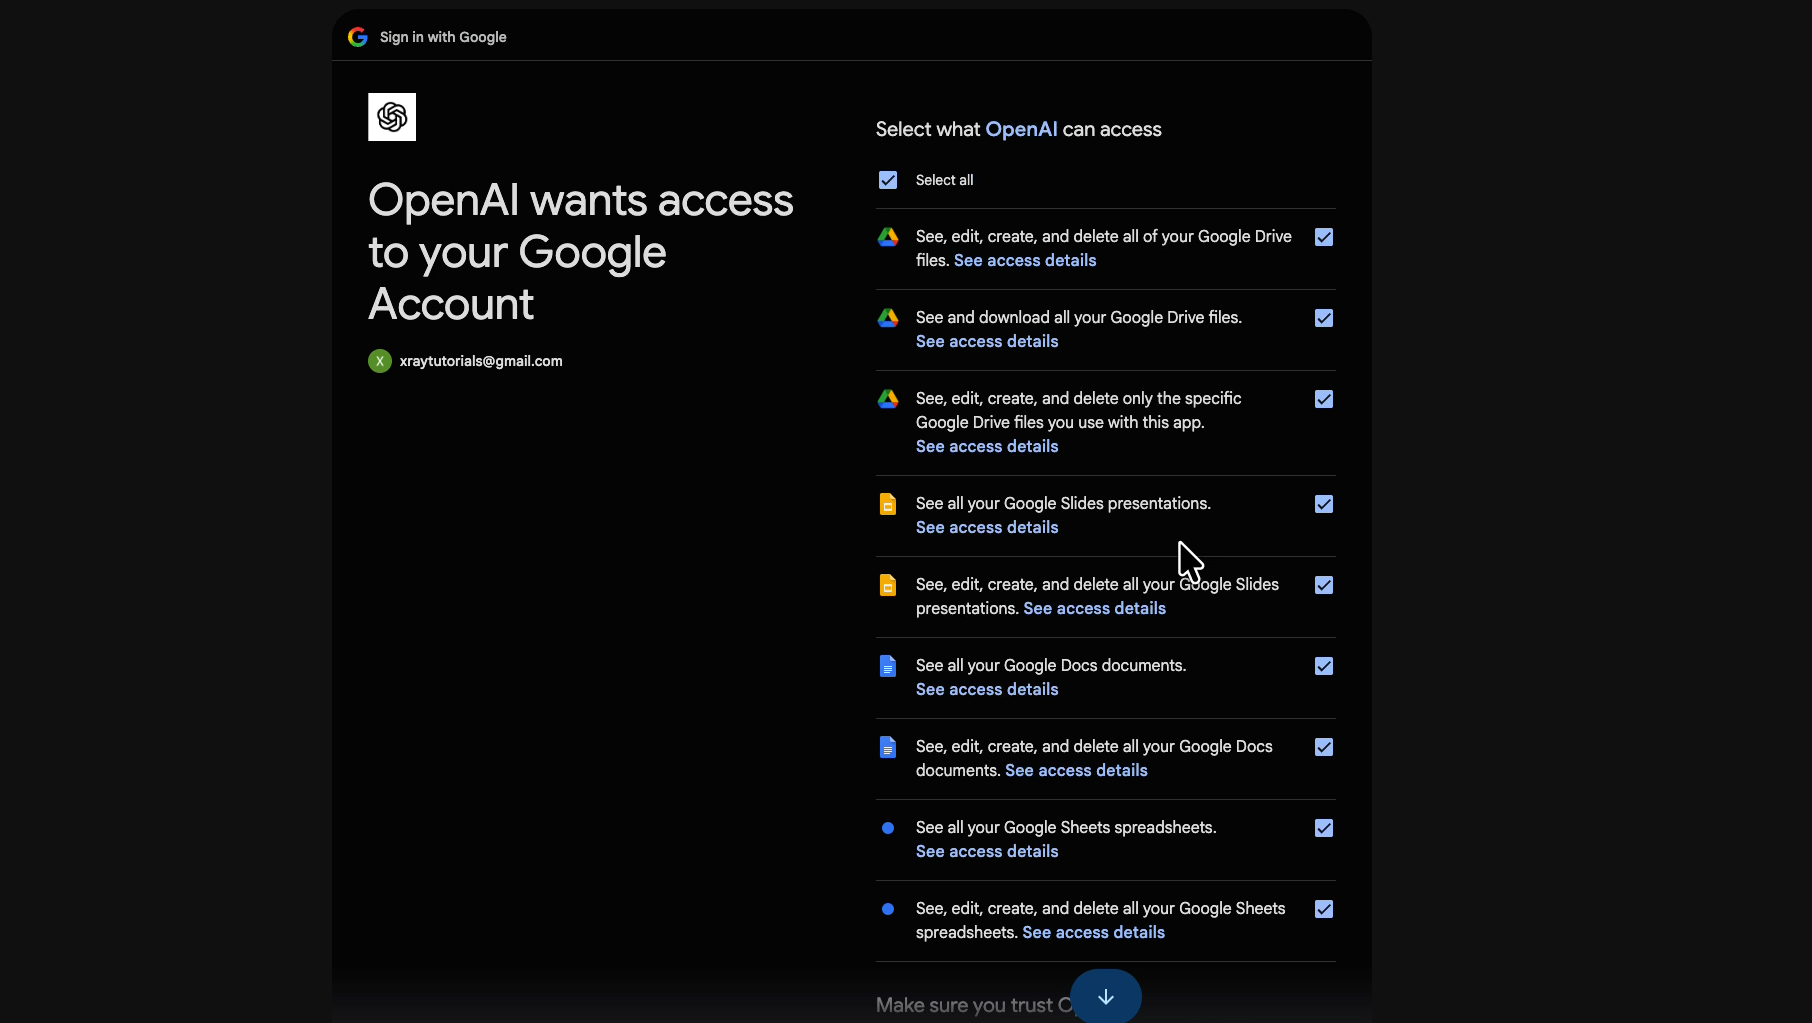
Task: Uncheck edit and delete Google Sheets spreadsheets access
Action: pyautogui.click(x=1324, y=909)
